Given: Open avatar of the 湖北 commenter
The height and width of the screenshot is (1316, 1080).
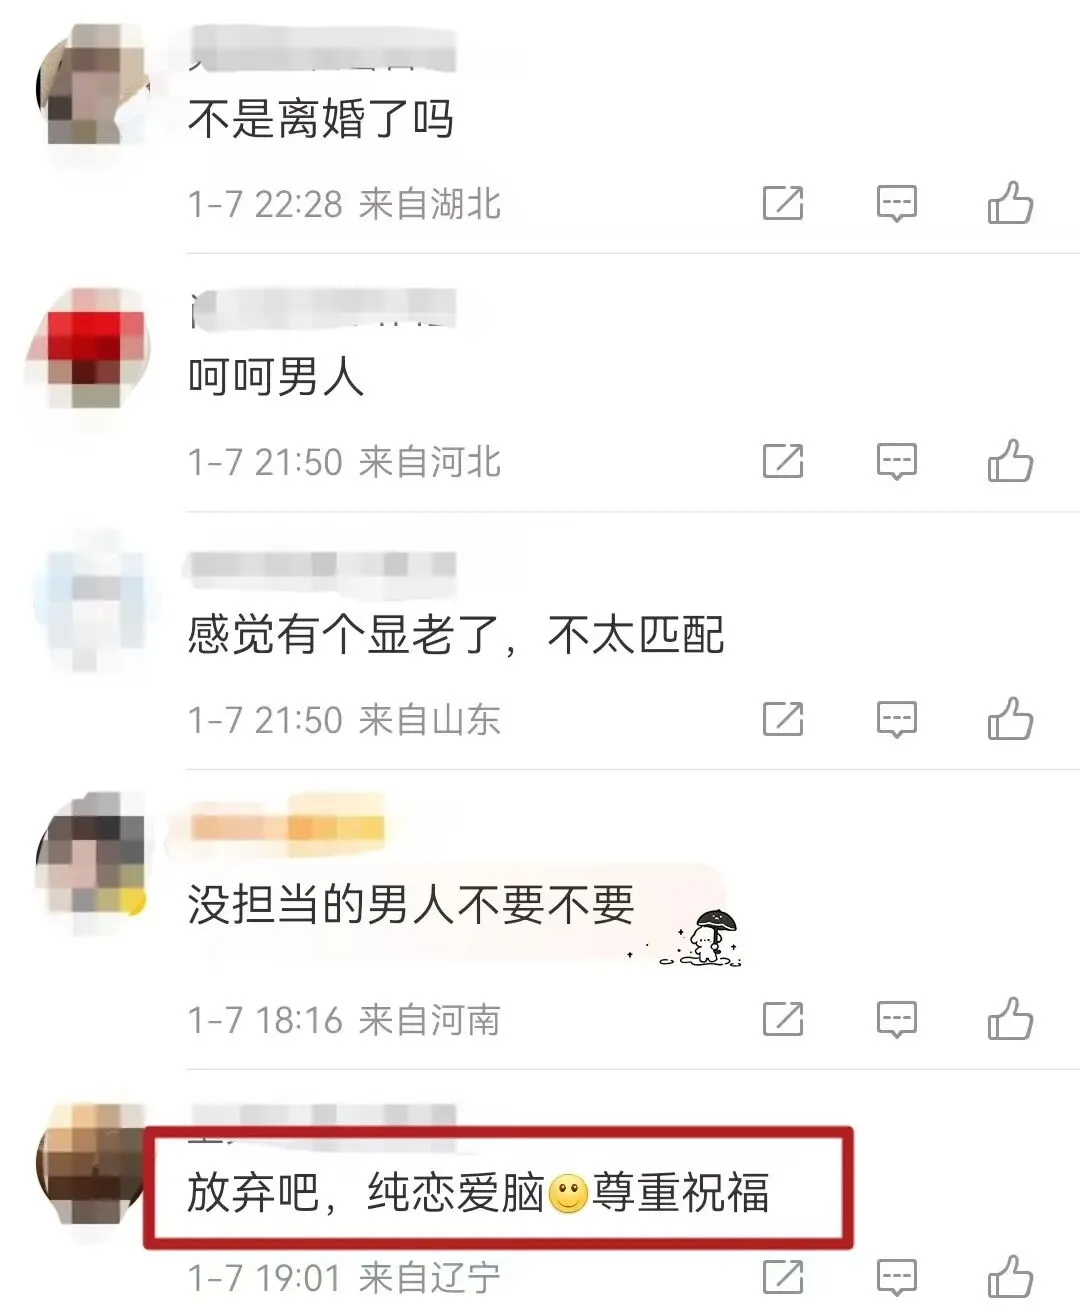Looking at the screenshot, I should tap(90, 88).
